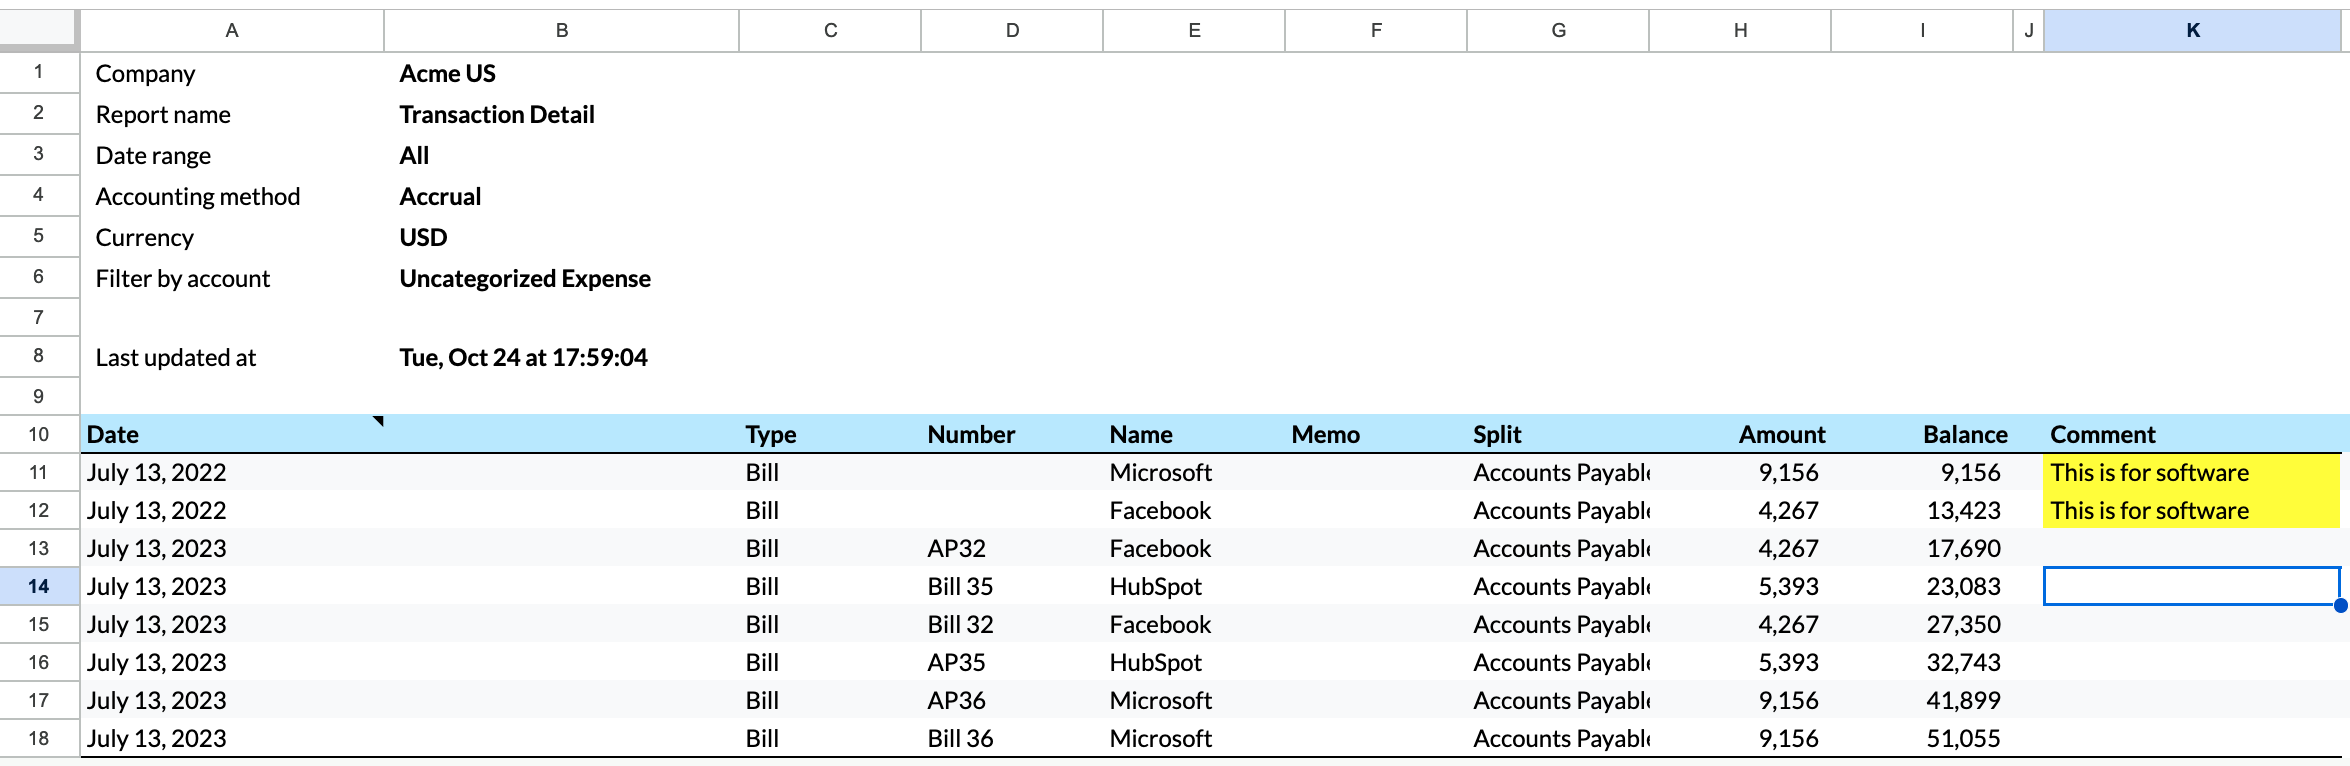Click the 'Balance' column header cell

pos(1922,434)
